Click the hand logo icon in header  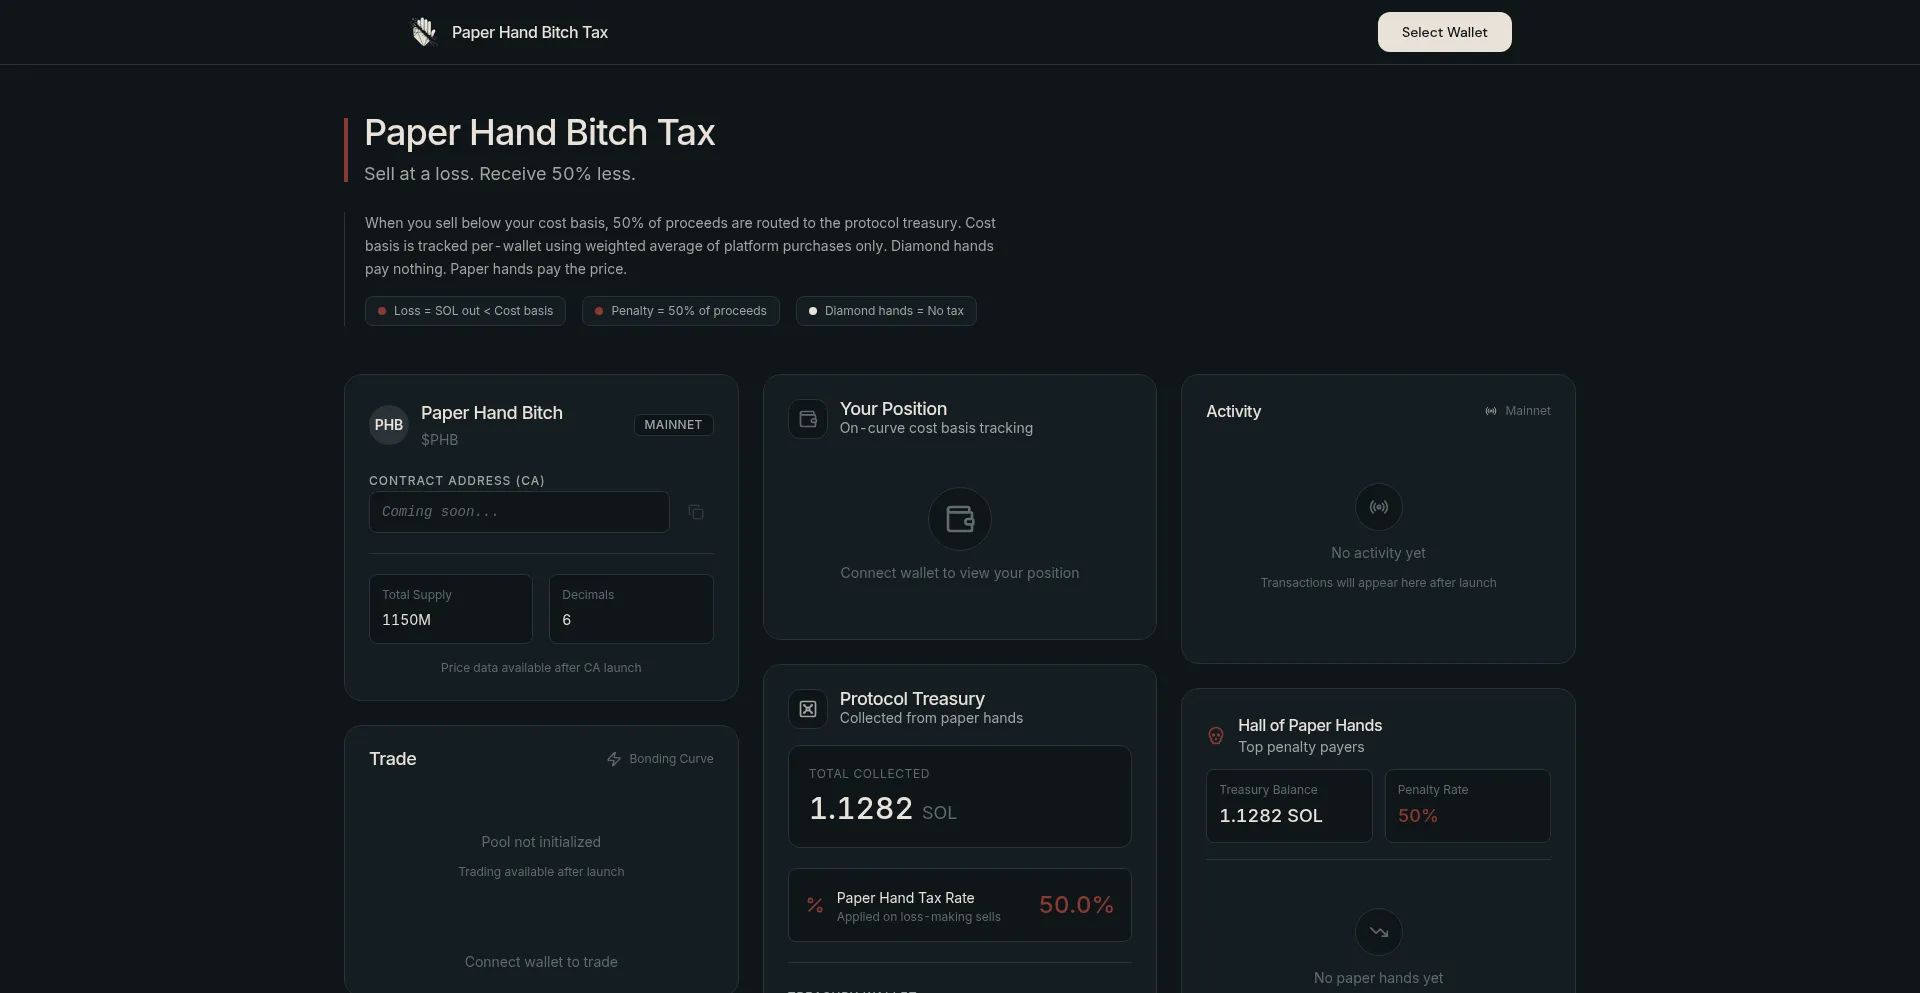[424, 32]
